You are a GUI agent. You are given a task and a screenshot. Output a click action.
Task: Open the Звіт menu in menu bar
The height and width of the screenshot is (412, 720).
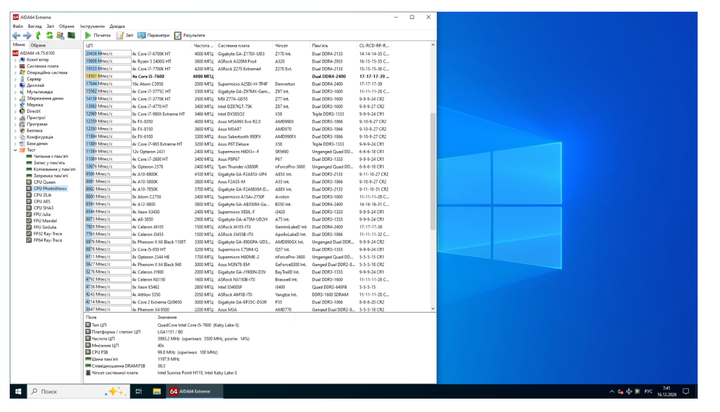(51, 26)
